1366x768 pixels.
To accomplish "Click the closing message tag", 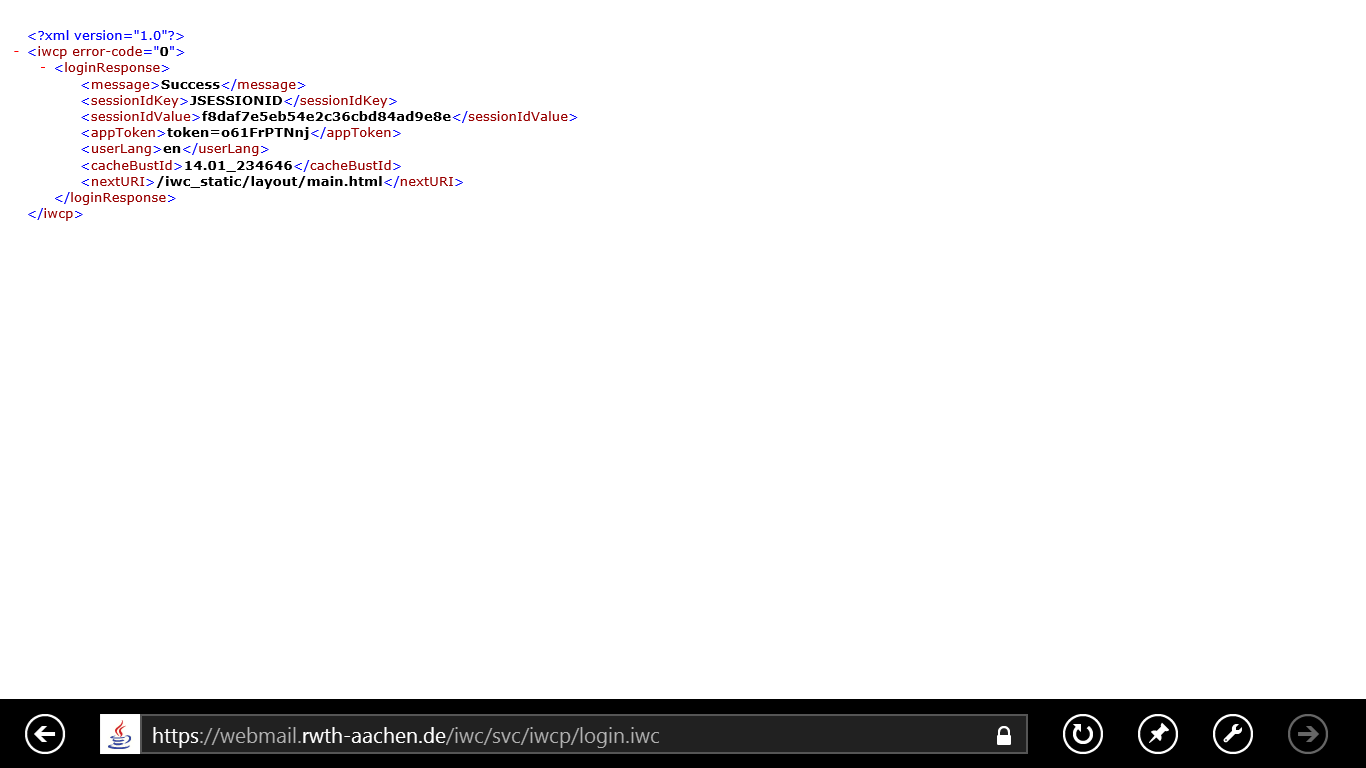I will click(263, 85).
